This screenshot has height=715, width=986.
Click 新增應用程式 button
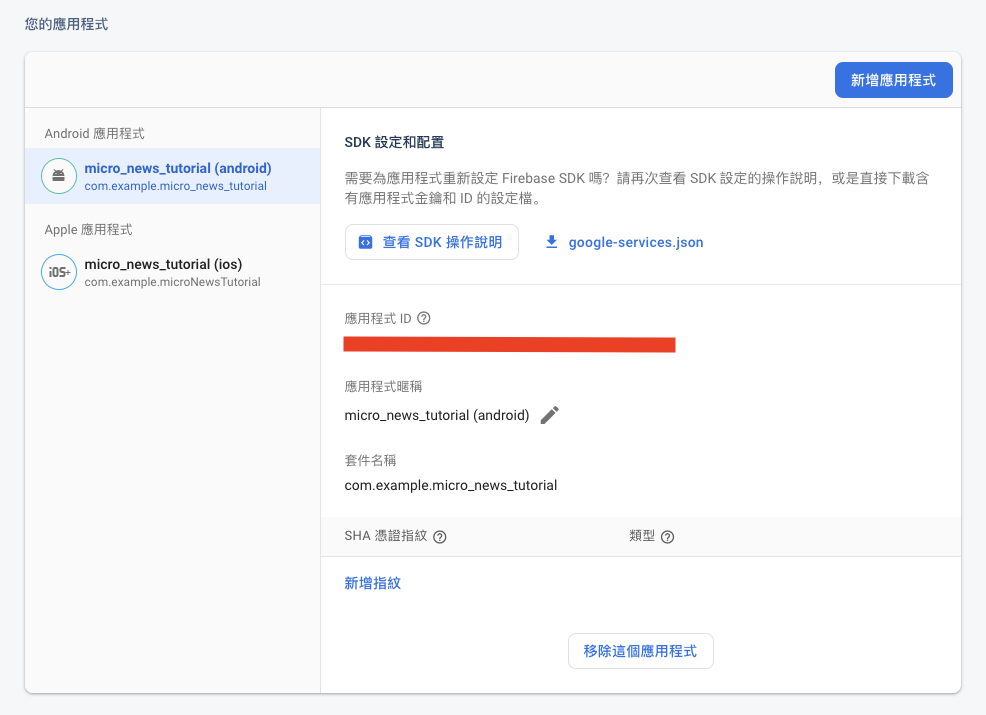pos(893,80)
